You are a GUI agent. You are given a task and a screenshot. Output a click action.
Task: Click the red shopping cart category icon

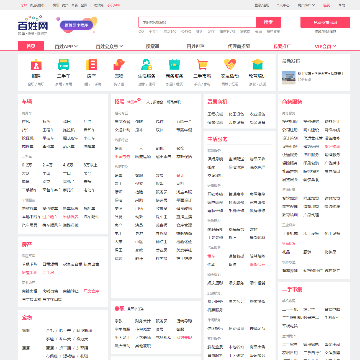tap(202, 64)
